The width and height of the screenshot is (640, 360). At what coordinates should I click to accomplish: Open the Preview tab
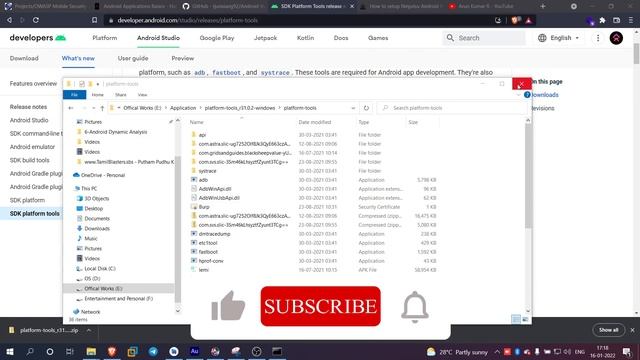183,58
